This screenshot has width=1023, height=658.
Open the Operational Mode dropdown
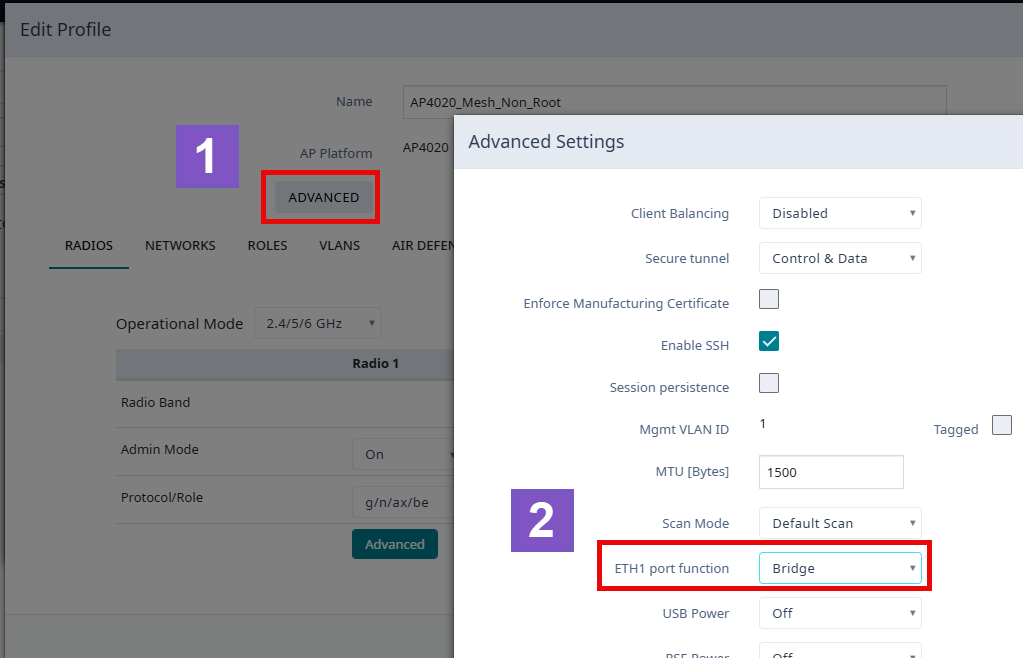(x=317, y=322)
